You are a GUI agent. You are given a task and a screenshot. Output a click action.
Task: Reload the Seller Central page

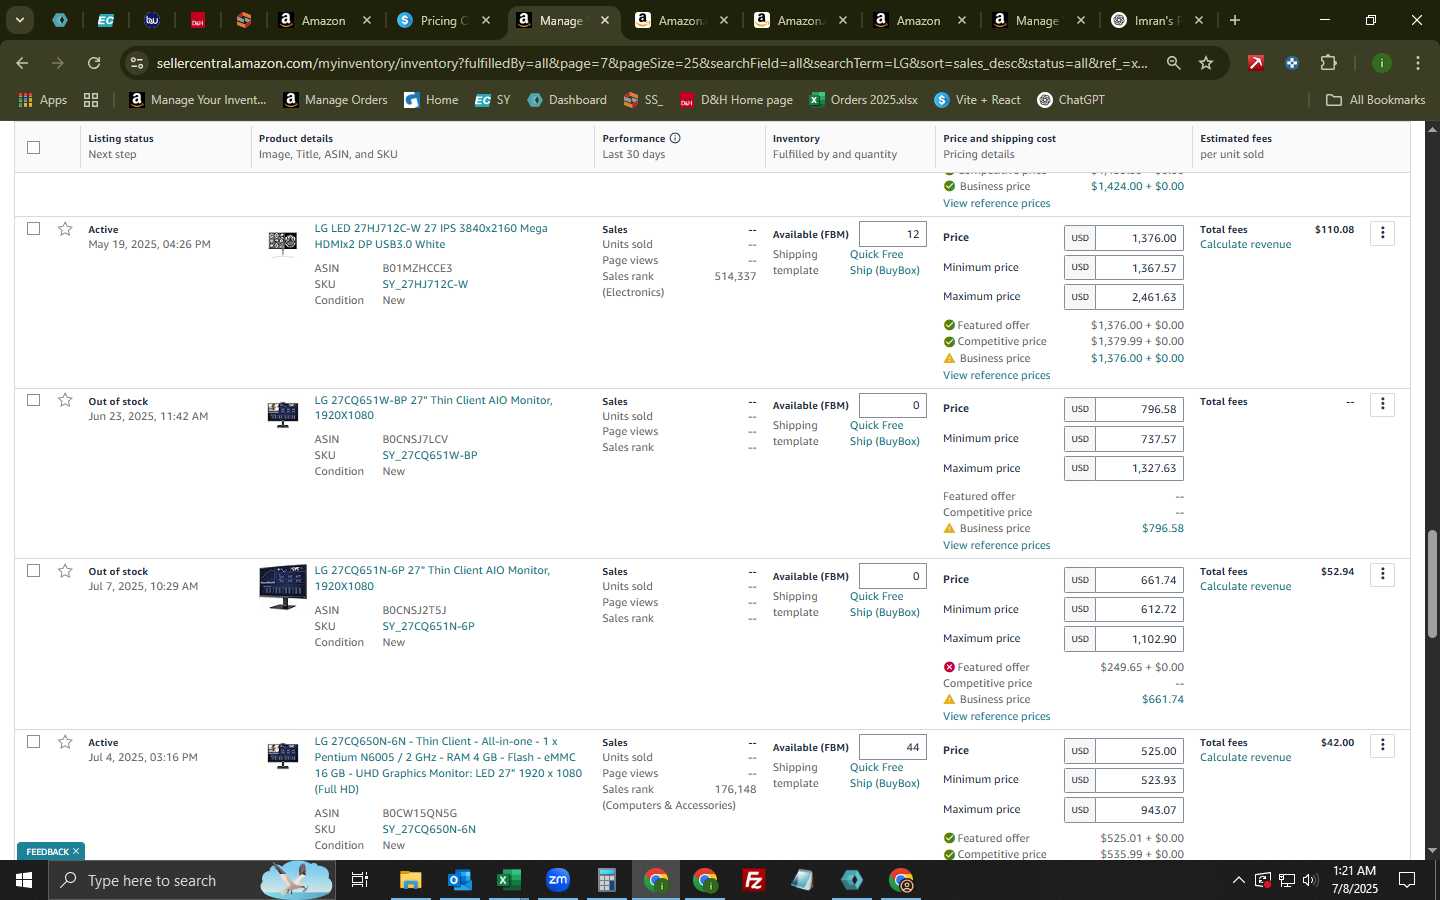[x=94, y=63]
